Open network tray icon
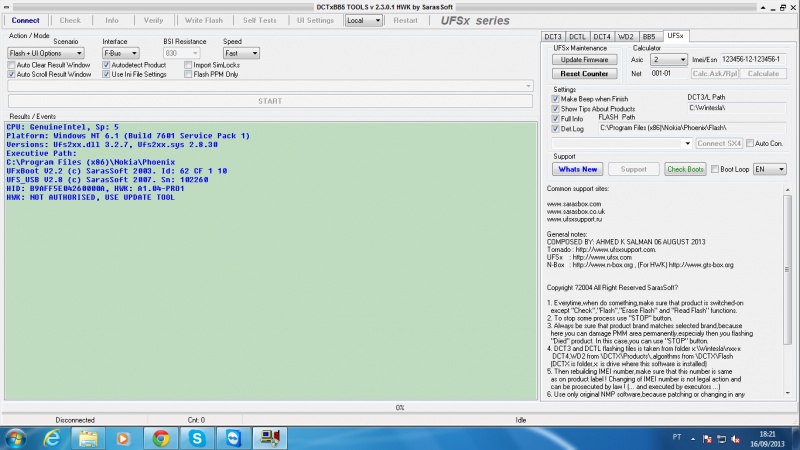This screenshot has height=450, width=800. pos(721,439)
